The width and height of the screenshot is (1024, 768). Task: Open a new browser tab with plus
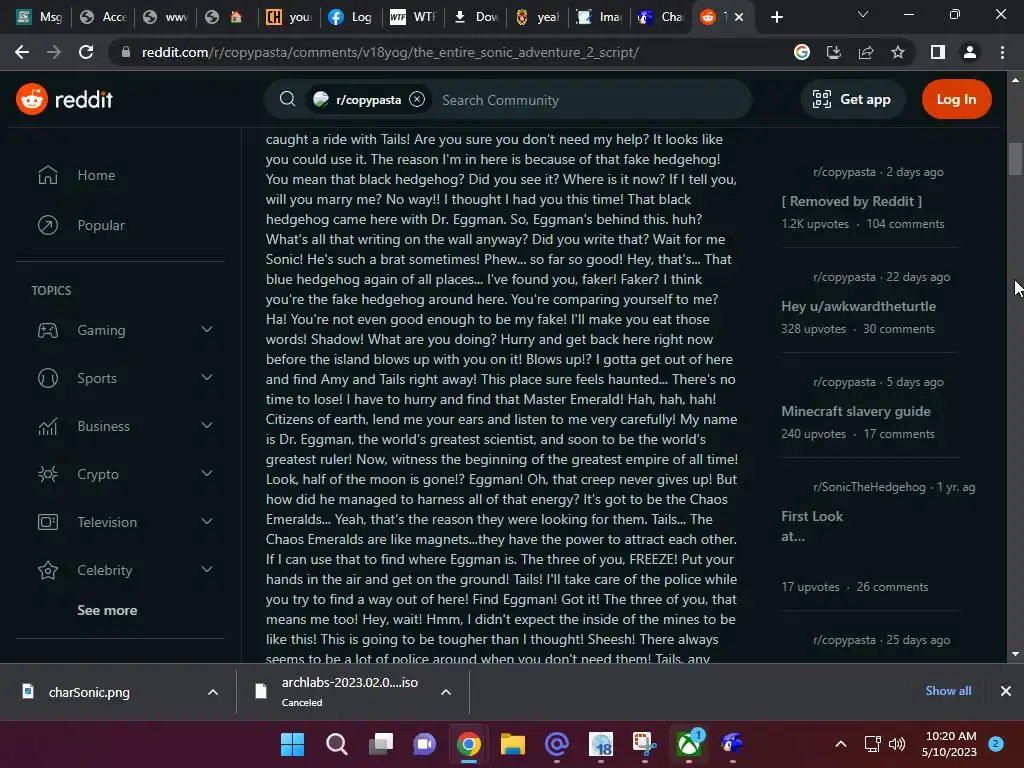click(x=776, y=17)
